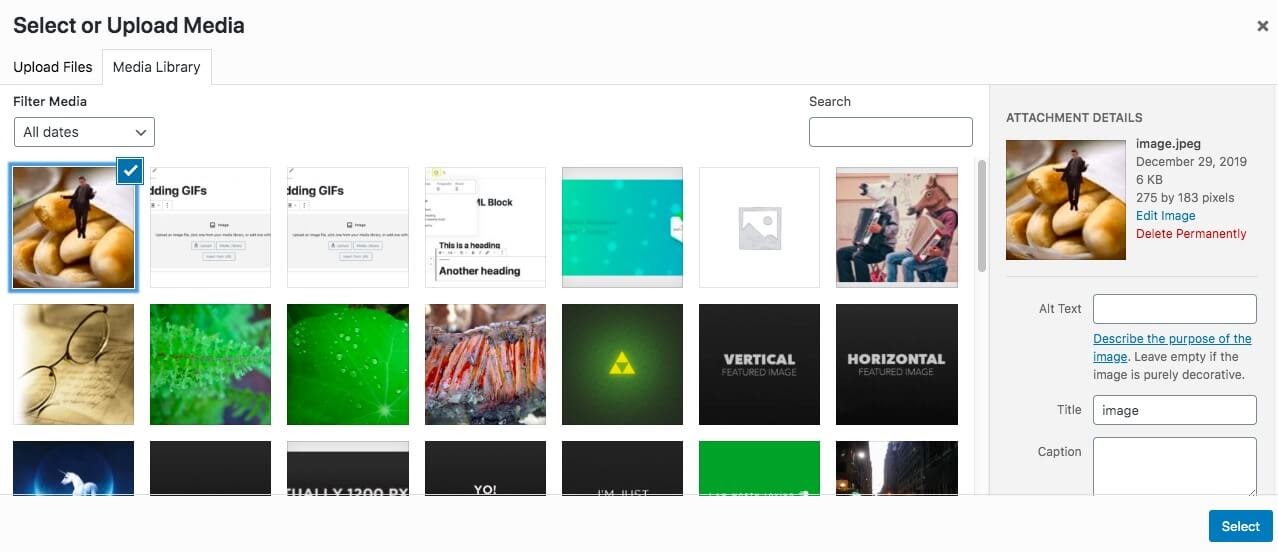This screenshot has height=552, width=1278.
Task: Select the green leaf with droplets thumbnail
Action: 347,365
